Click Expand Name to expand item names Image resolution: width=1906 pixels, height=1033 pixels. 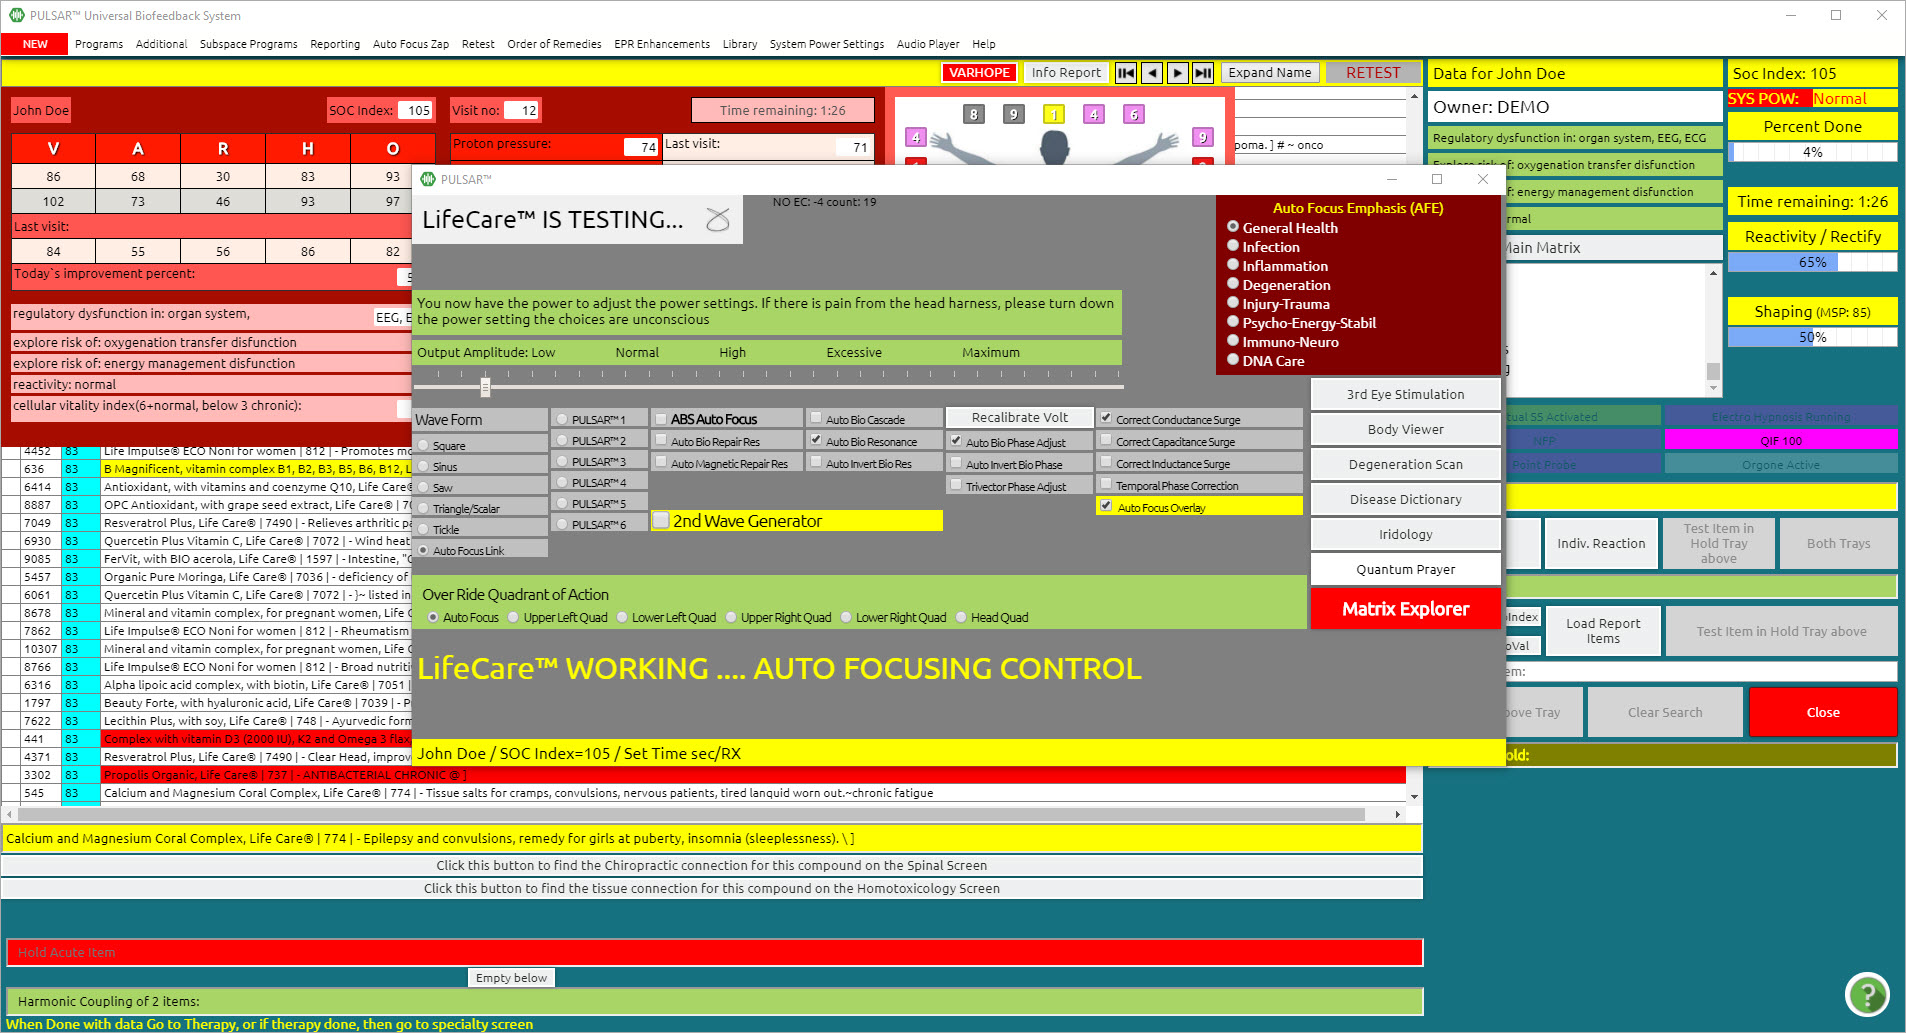tap(1269, 73)
